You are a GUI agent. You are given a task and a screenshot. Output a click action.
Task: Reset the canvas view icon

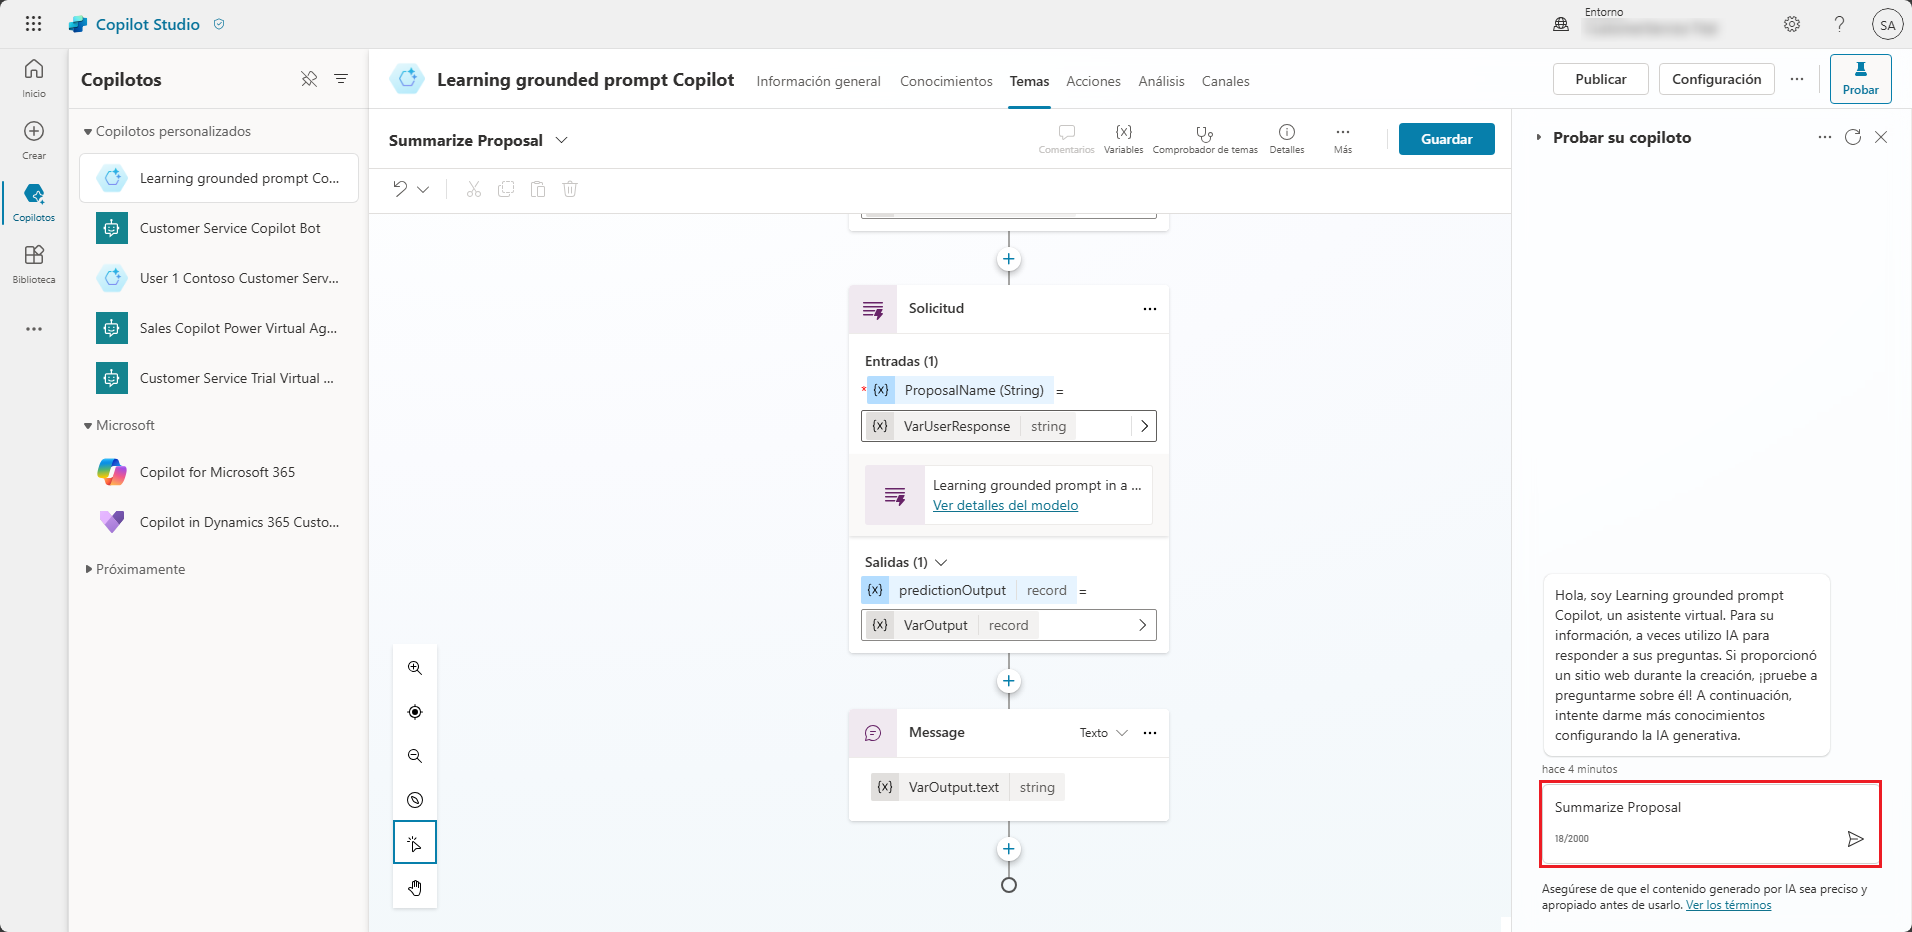point(415,800)
